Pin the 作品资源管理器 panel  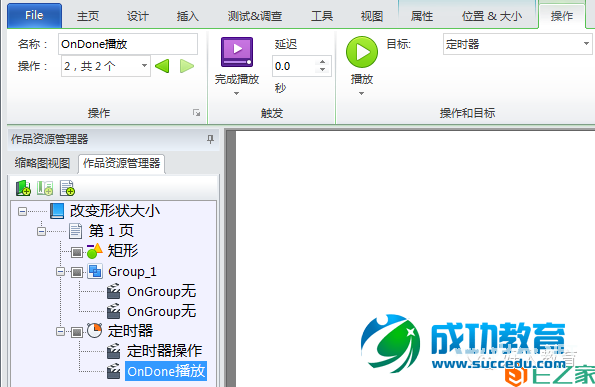(x=210, y=139)
